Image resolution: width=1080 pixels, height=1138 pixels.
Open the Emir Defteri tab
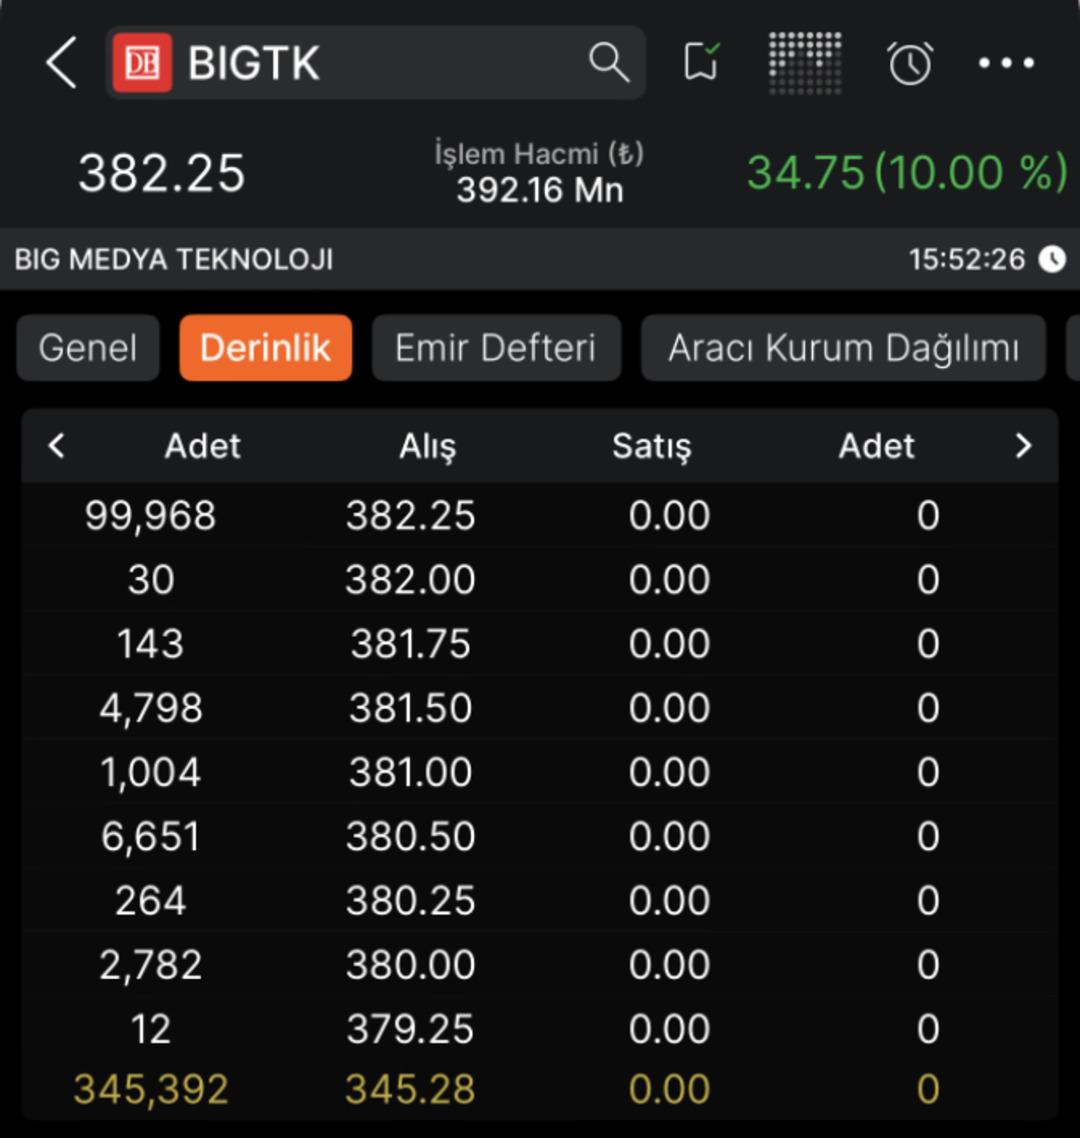click(x=496, y=348)
